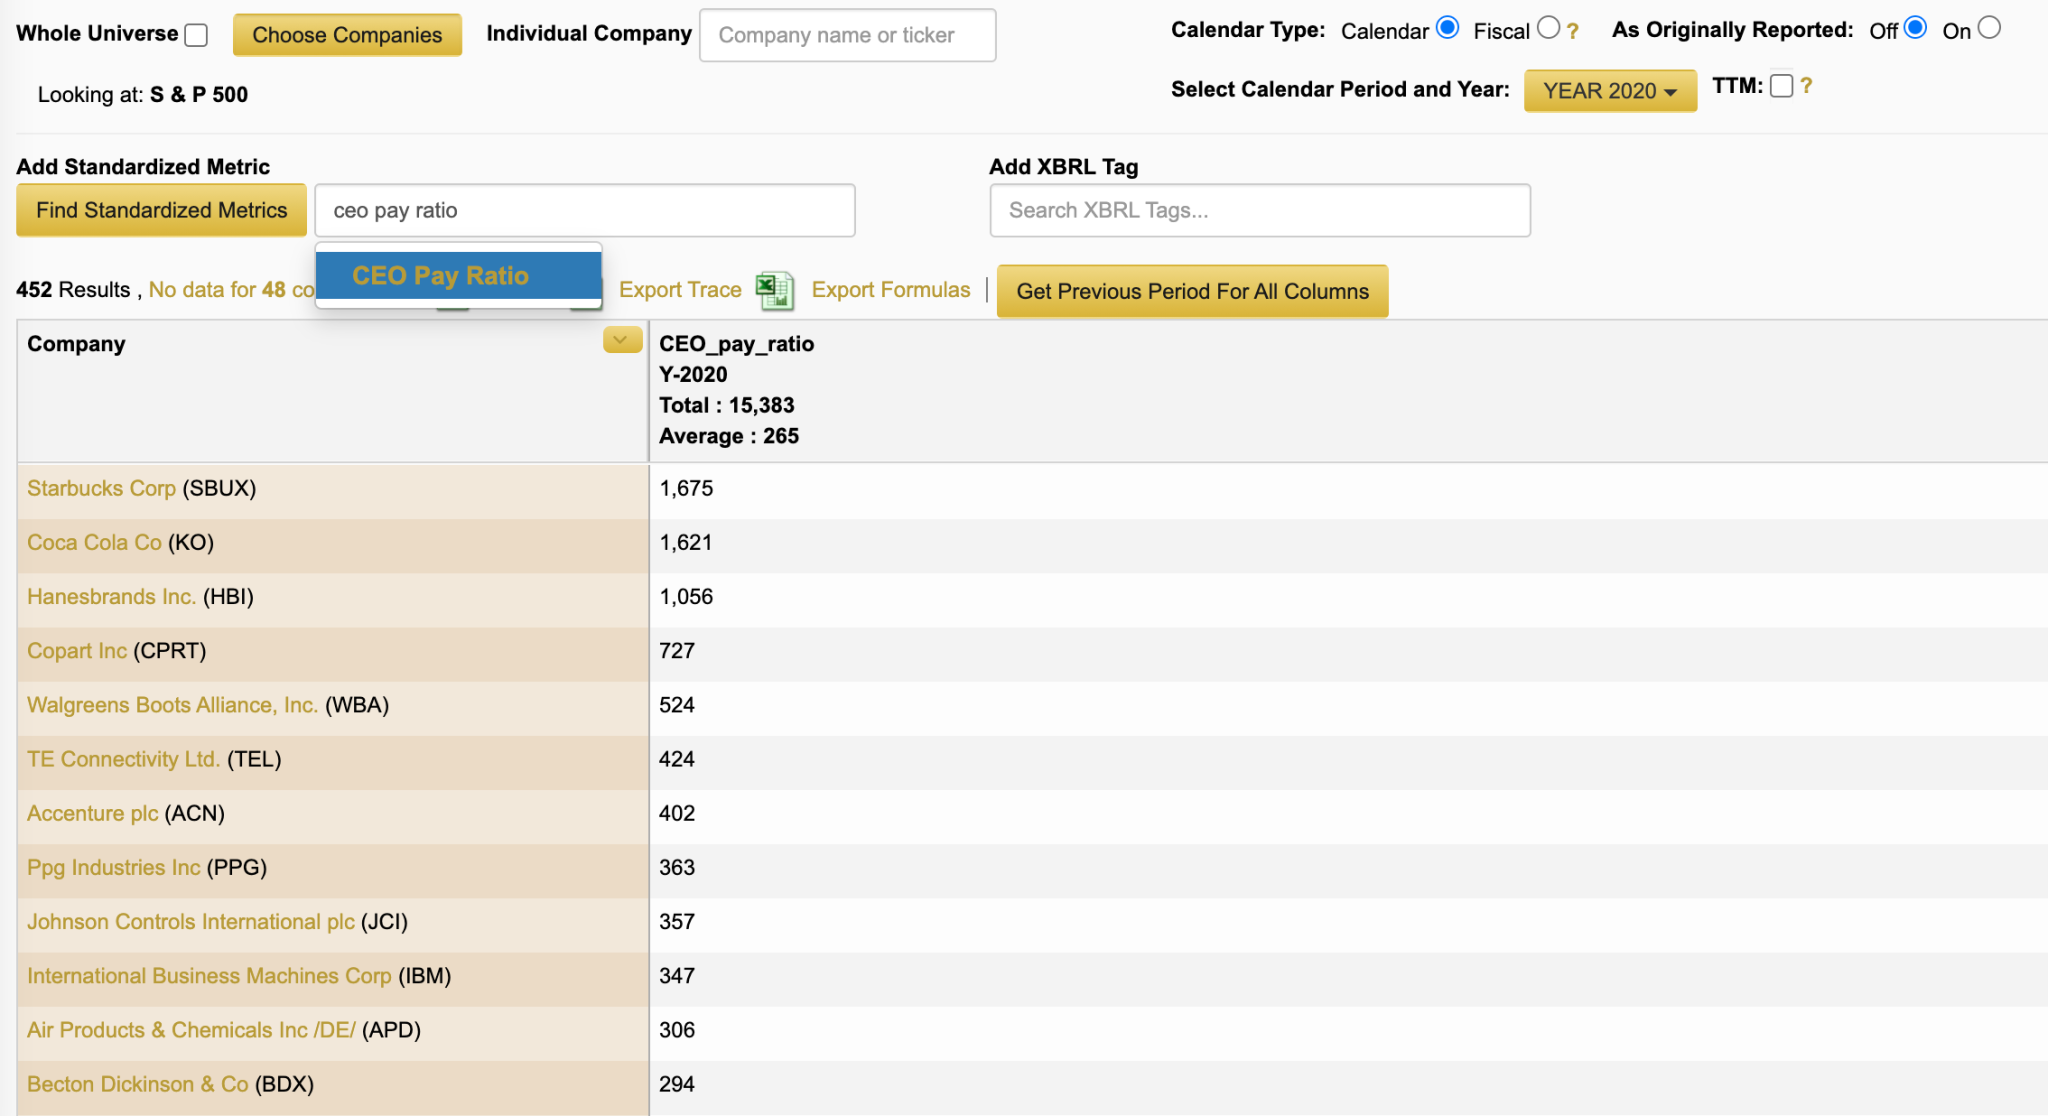
Task: Toggle the Whole Universe checkbox
Action: pyautogui.click(x=197, y=35)
